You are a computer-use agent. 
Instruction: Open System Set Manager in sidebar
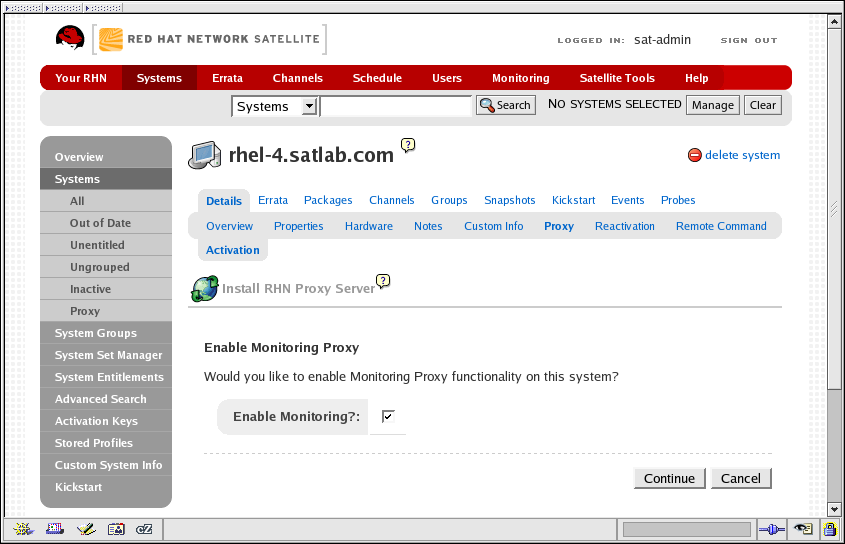pos(106,355)
